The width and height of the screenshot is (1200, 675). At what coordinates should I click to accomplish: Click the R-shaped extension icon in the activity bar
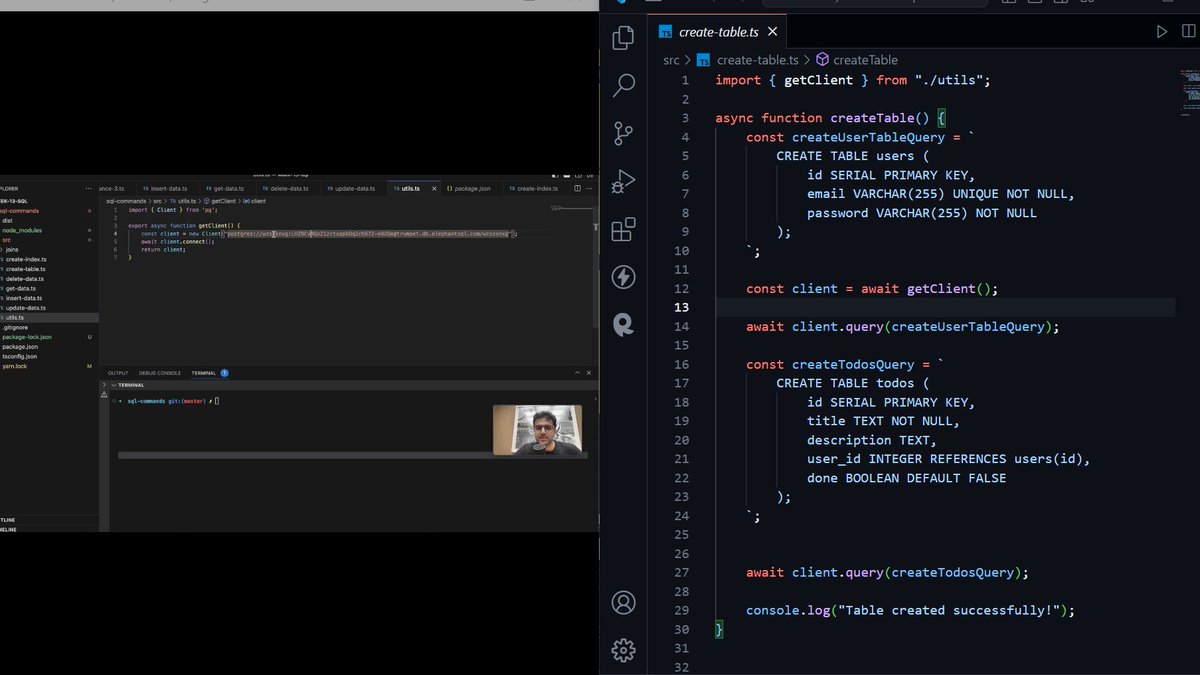tap(624, 323)
